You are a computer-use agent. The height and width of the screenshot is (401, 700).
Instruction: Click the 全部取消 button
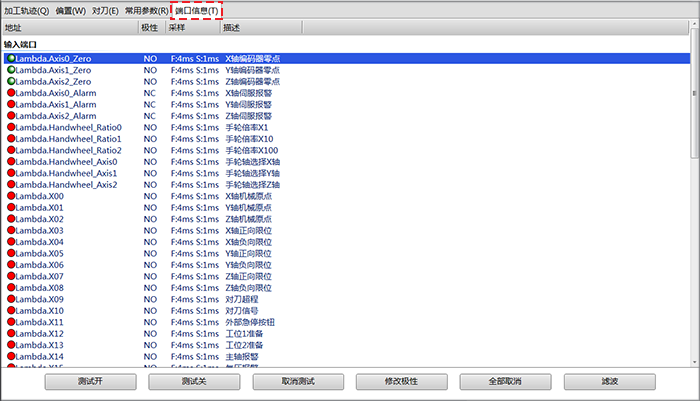(x=505, y=381)
